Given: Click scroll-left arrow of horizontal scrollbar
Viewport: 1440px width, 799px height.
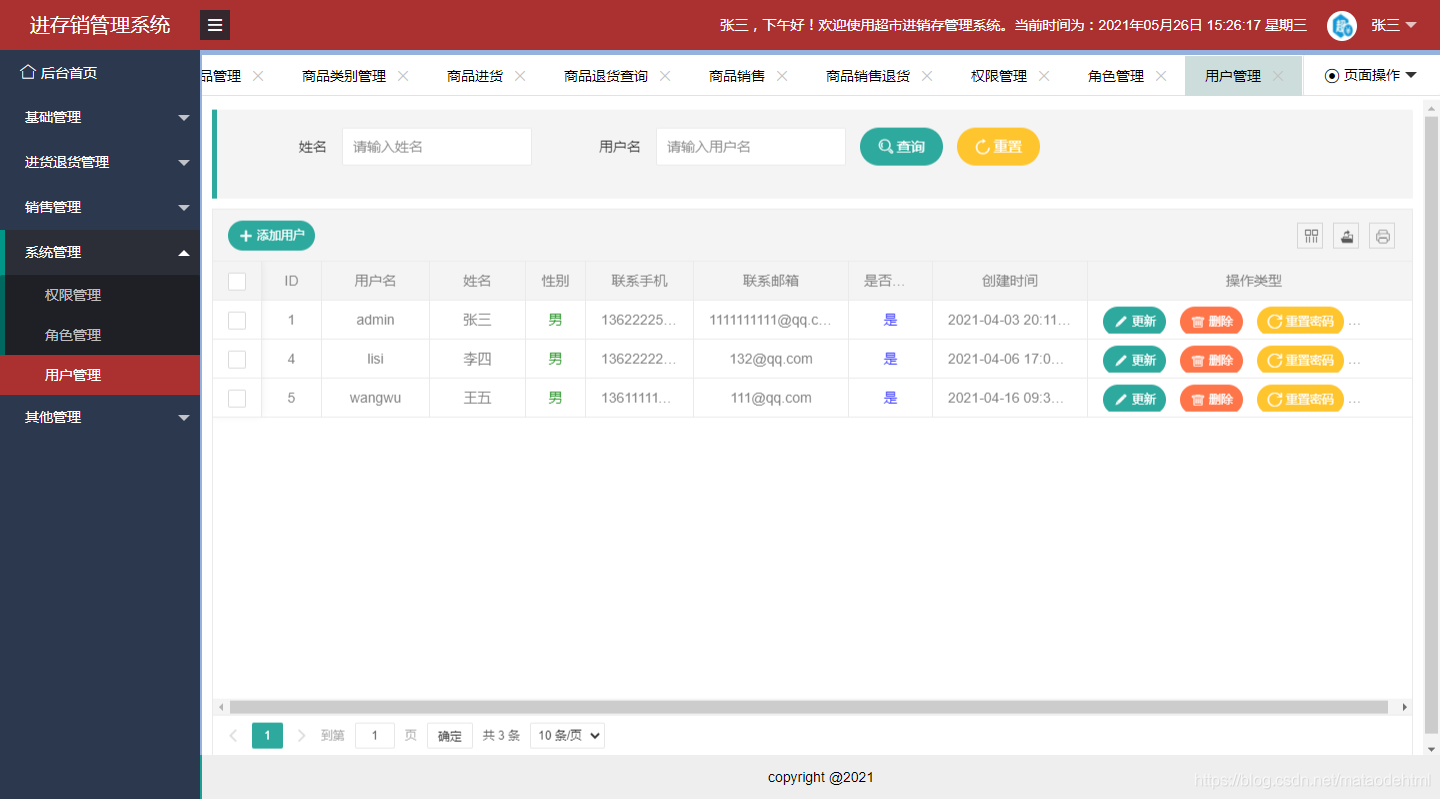Looking at the screenshot, I should 221,707.
